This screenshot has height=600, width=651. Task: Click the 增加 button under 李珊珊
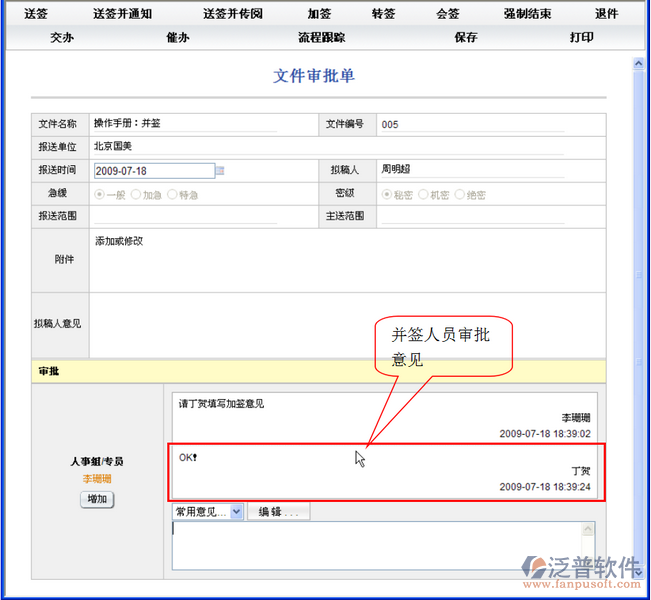pos(97,499)
